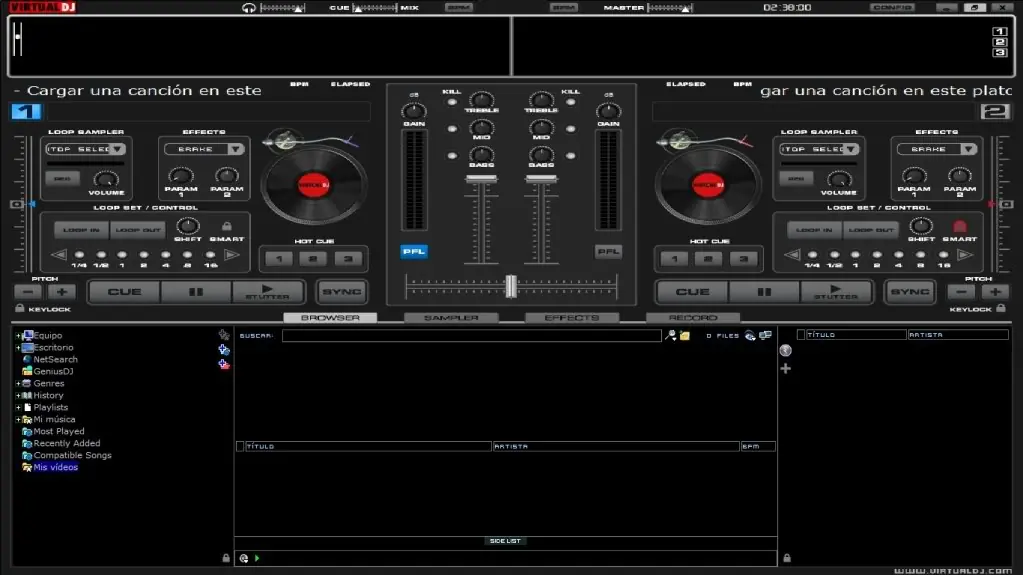The height and width of the screenshot is (575, 1023).
Task: Expand the Playlists tree node
Action: pyautogui.click(x=18, y=407)
